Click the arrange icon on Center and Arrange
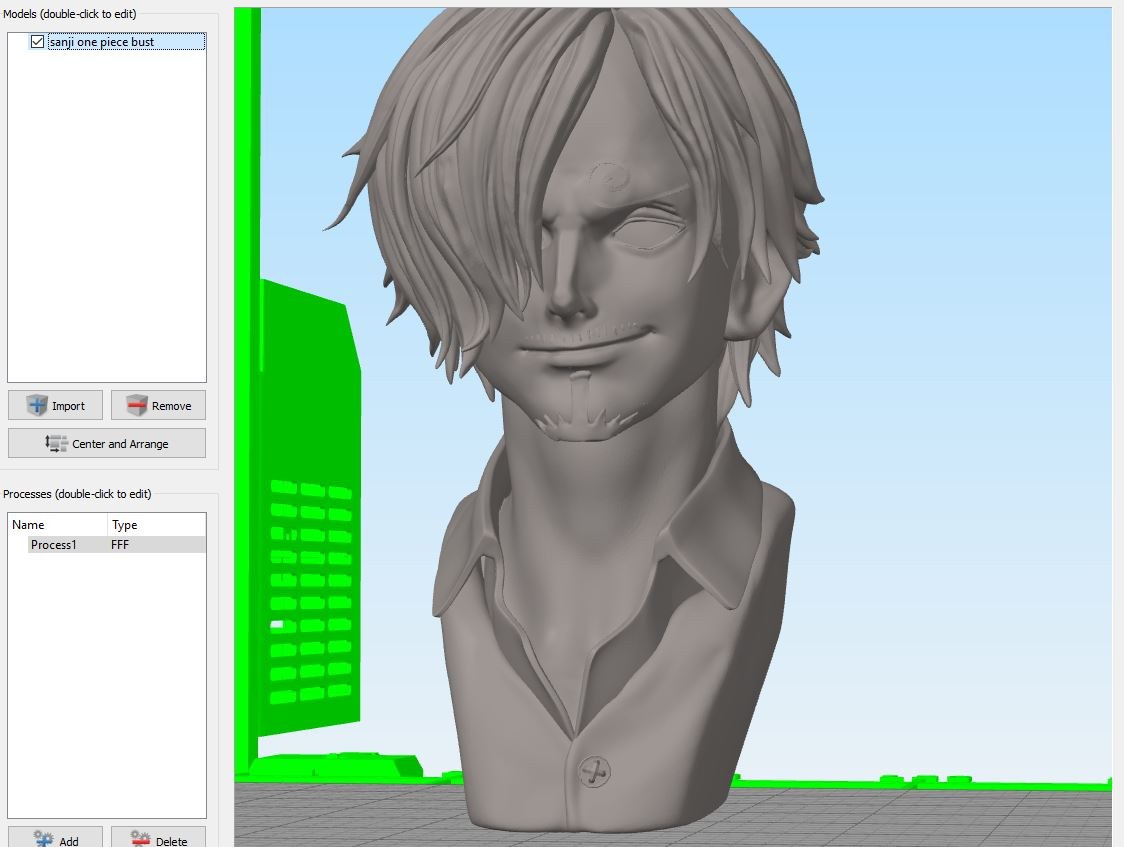The width and height of the screenshot is (1124, 847). click(x=56, y=443)
